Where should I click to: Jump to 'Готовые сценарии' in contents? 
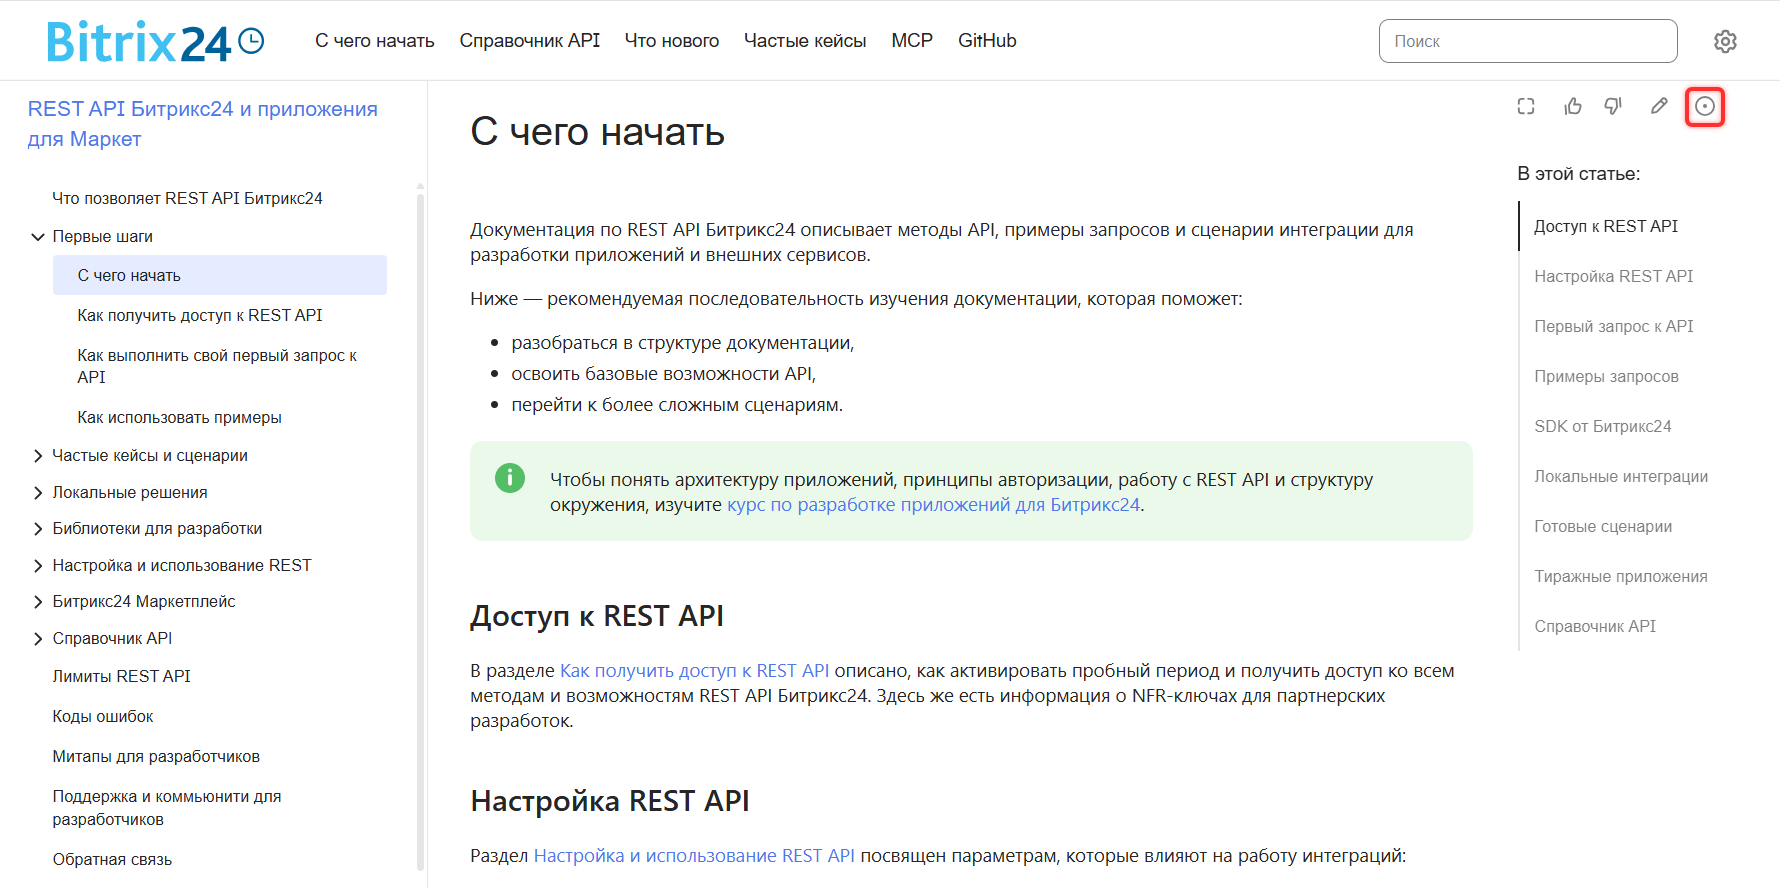pos(1603,526)
